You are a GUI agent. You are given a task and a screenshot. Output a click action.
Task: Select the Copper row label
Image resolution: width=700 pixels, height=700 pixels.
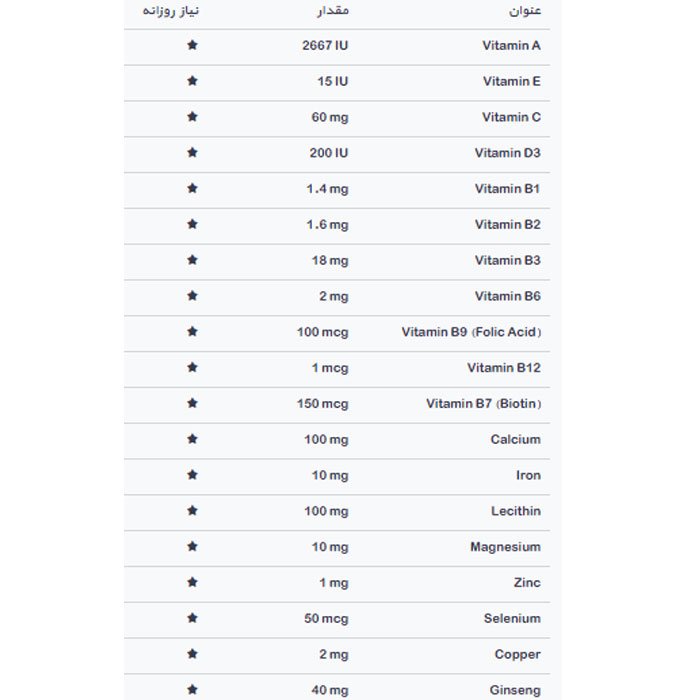(x=517, y=655)
